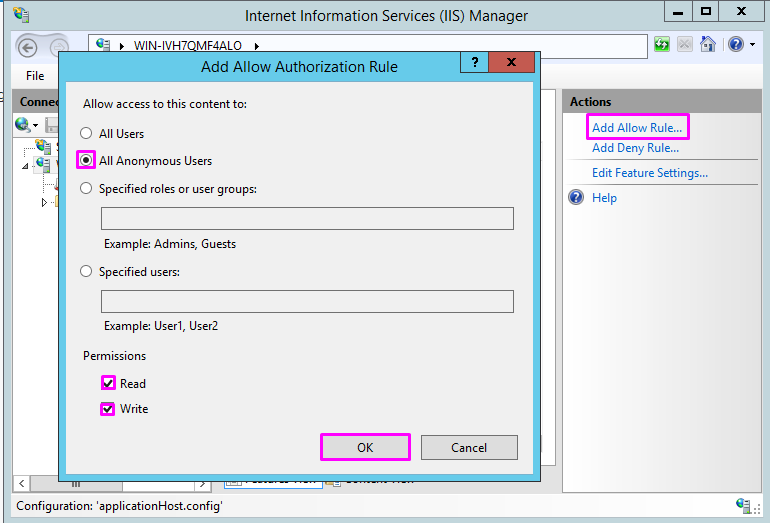
Task: Close the Add Allow Authorization Rule dialog
Action: pyautogui.click(x=511, y=62)
